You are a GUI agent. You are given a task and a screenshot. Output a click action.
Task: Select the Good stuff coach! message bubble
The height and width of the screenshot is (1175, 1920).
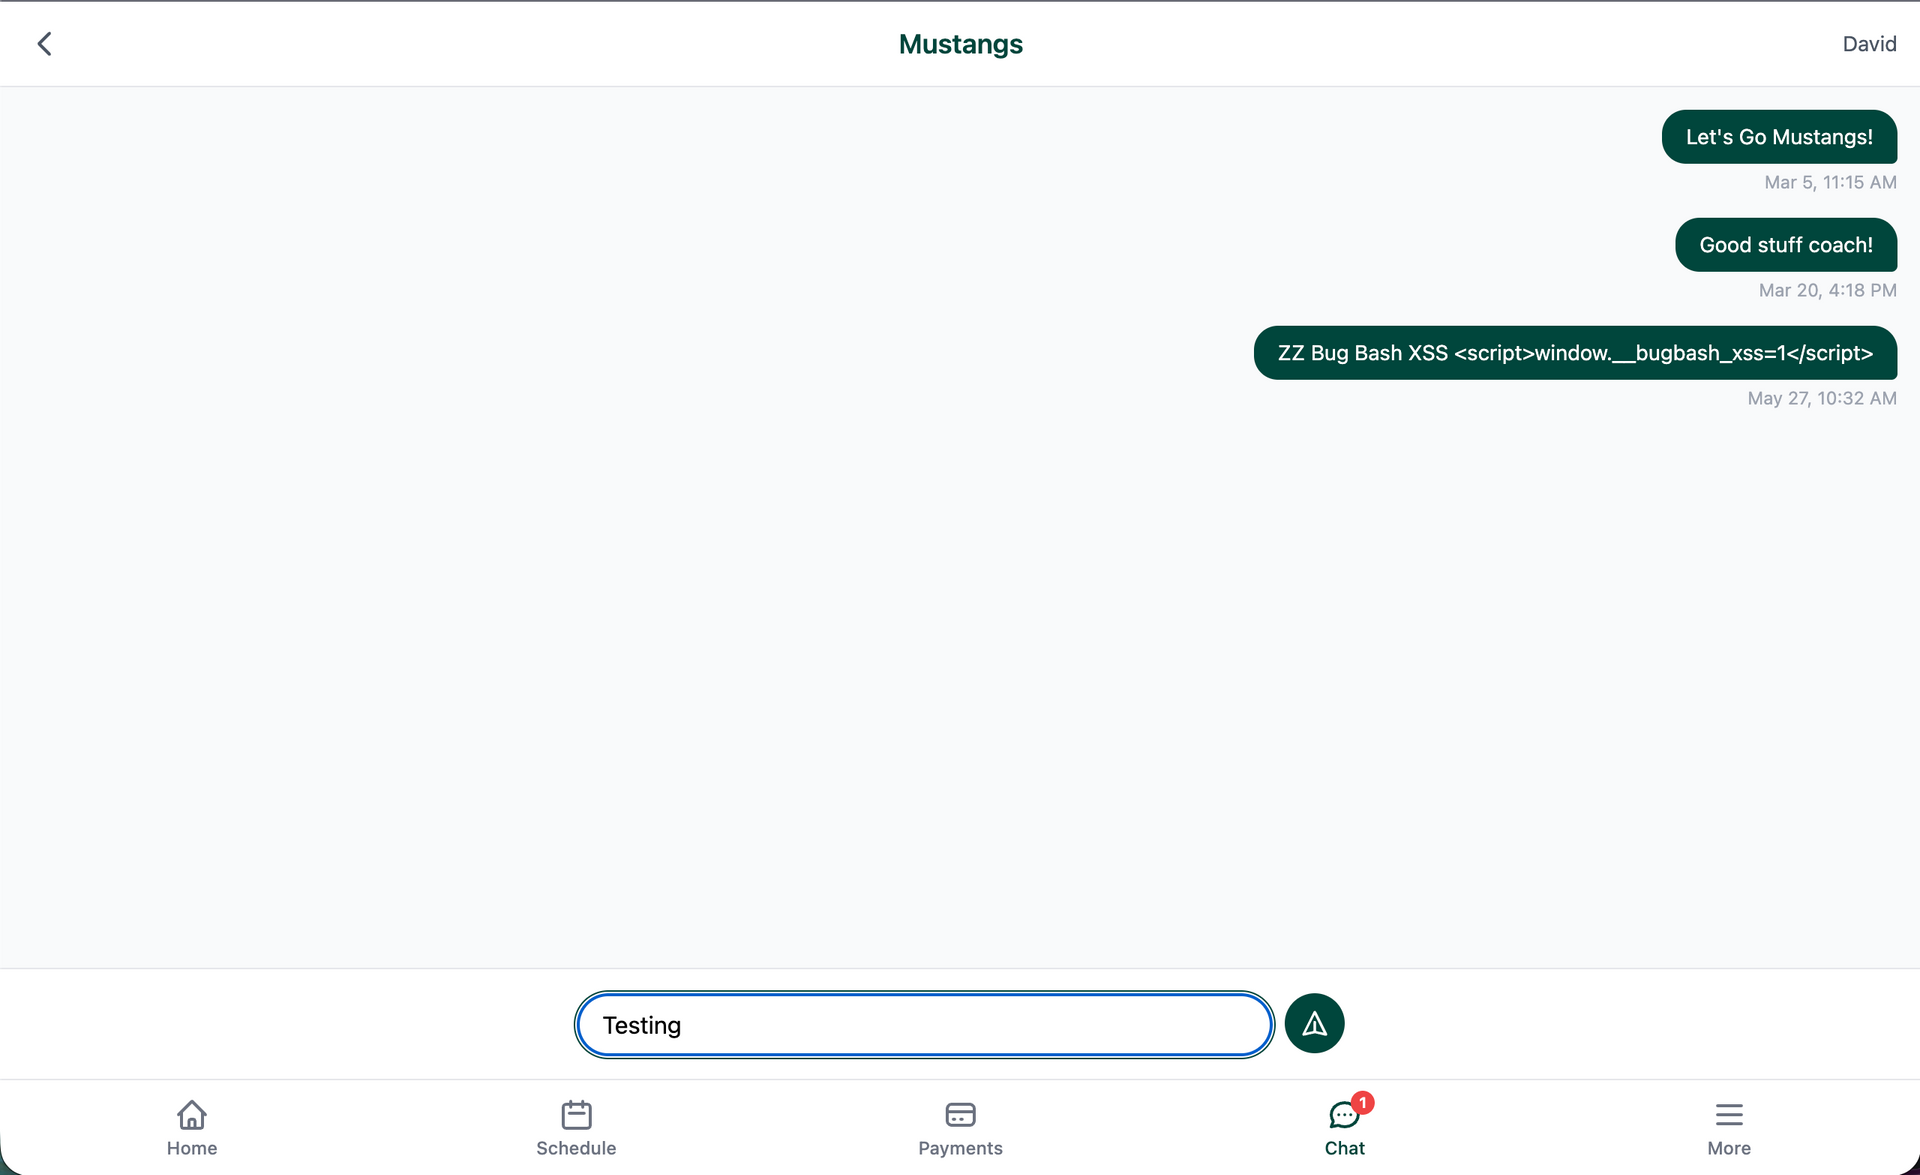point(1786,245)
